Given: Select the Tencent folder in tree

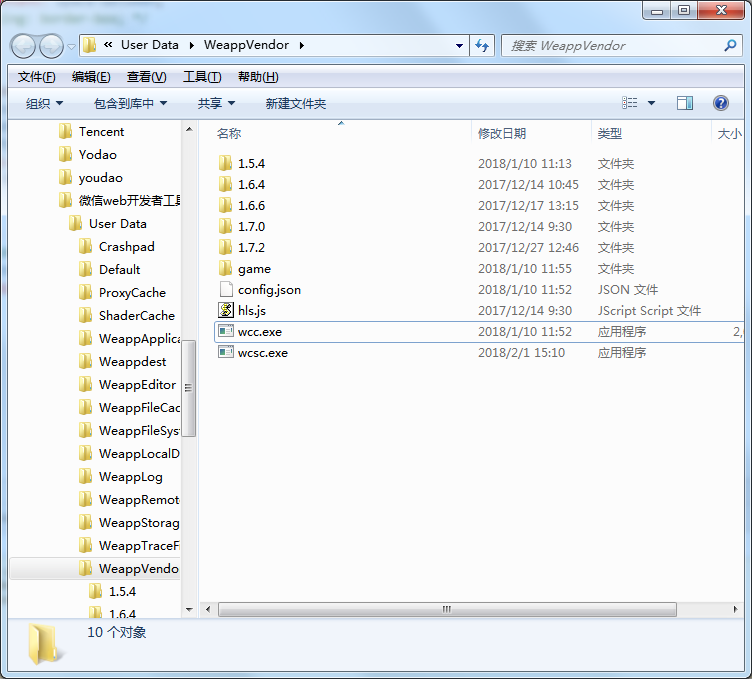Looking at the screenshot, I should coord(92,131).
